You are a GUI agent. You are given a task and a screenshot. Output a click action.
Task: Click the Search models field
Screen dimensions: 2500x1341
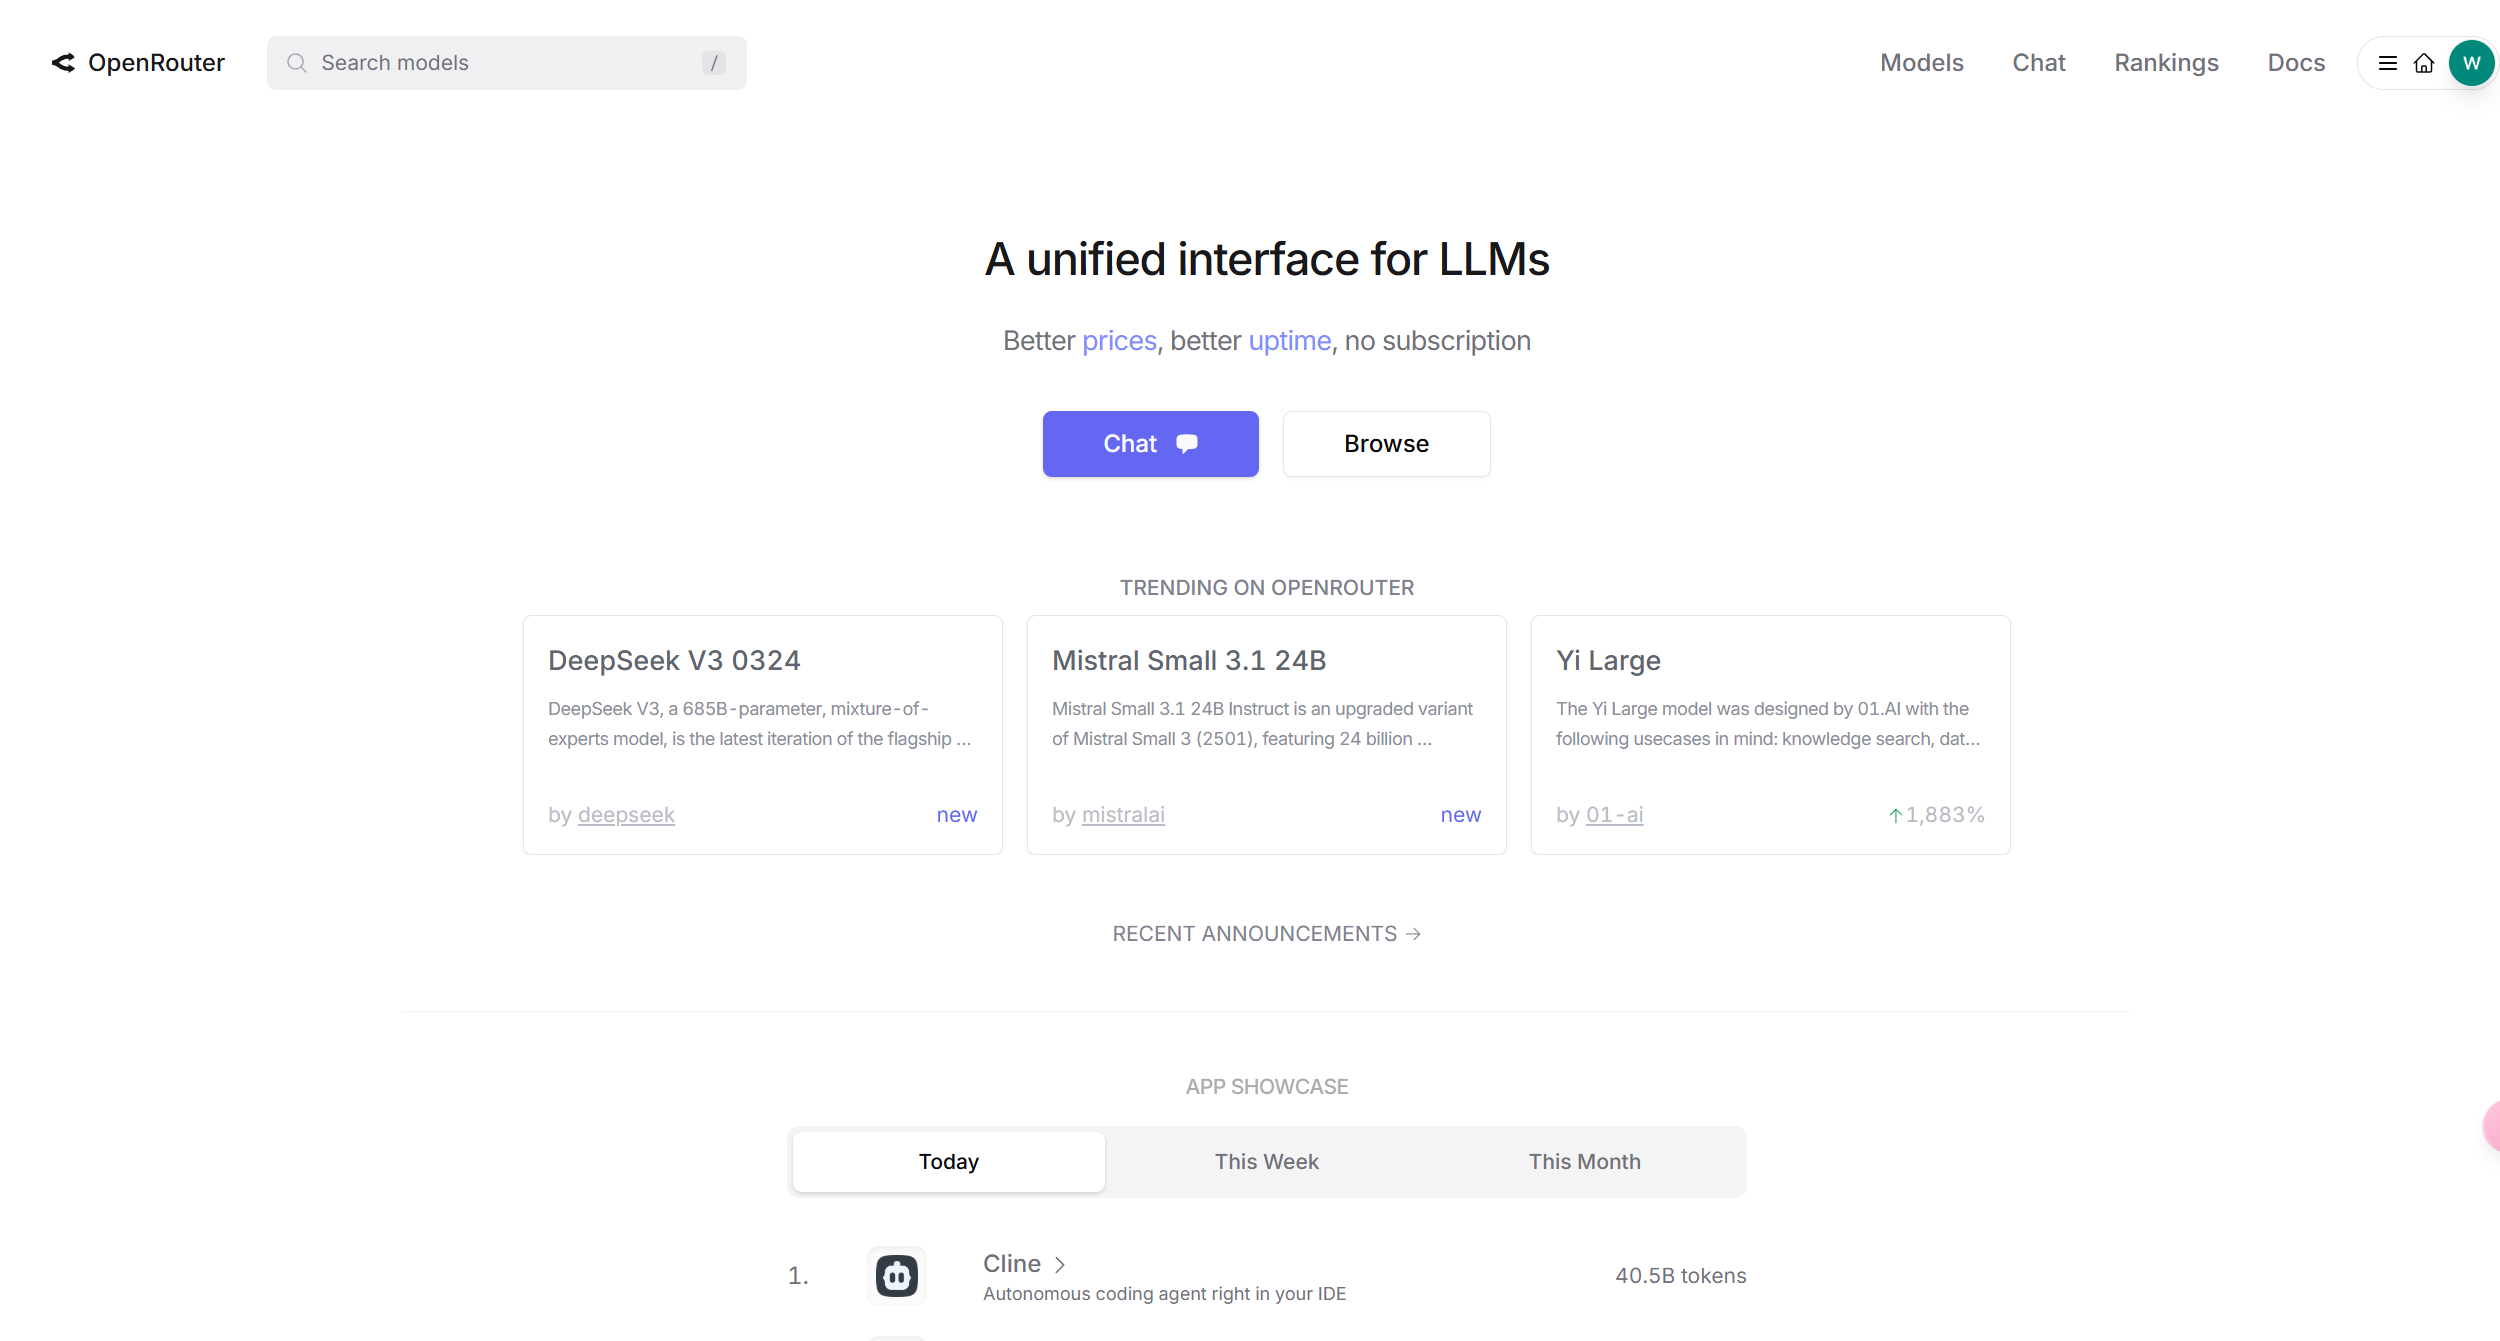(x=506, y=63)
